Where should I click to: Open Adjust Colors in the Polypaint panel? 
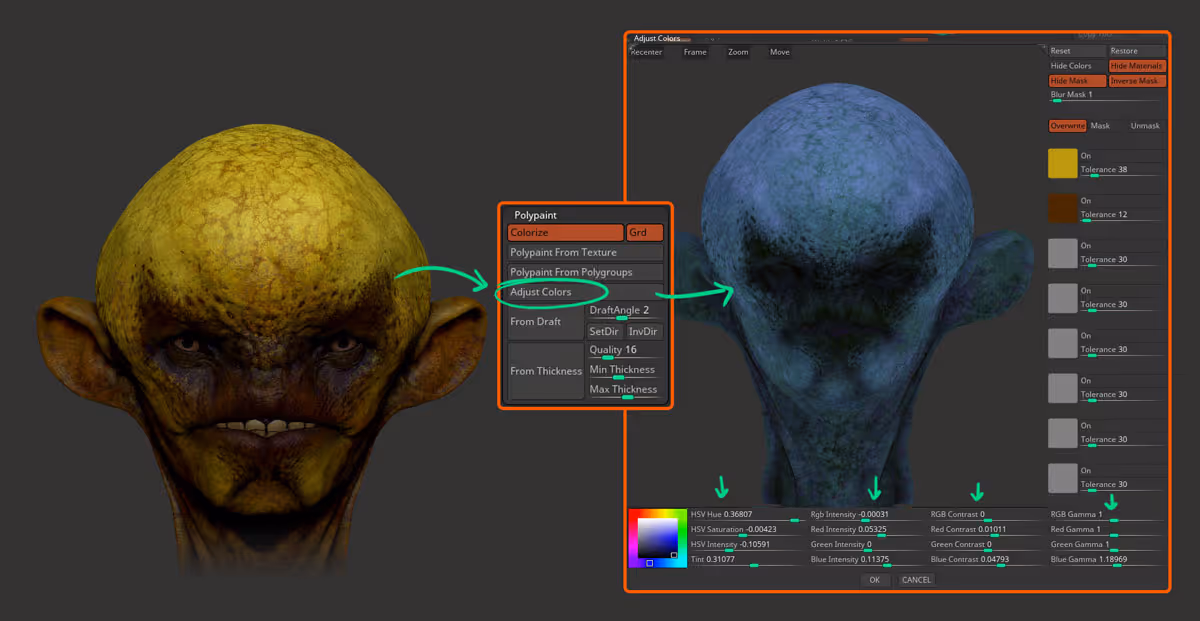click(x=585, y=292)
